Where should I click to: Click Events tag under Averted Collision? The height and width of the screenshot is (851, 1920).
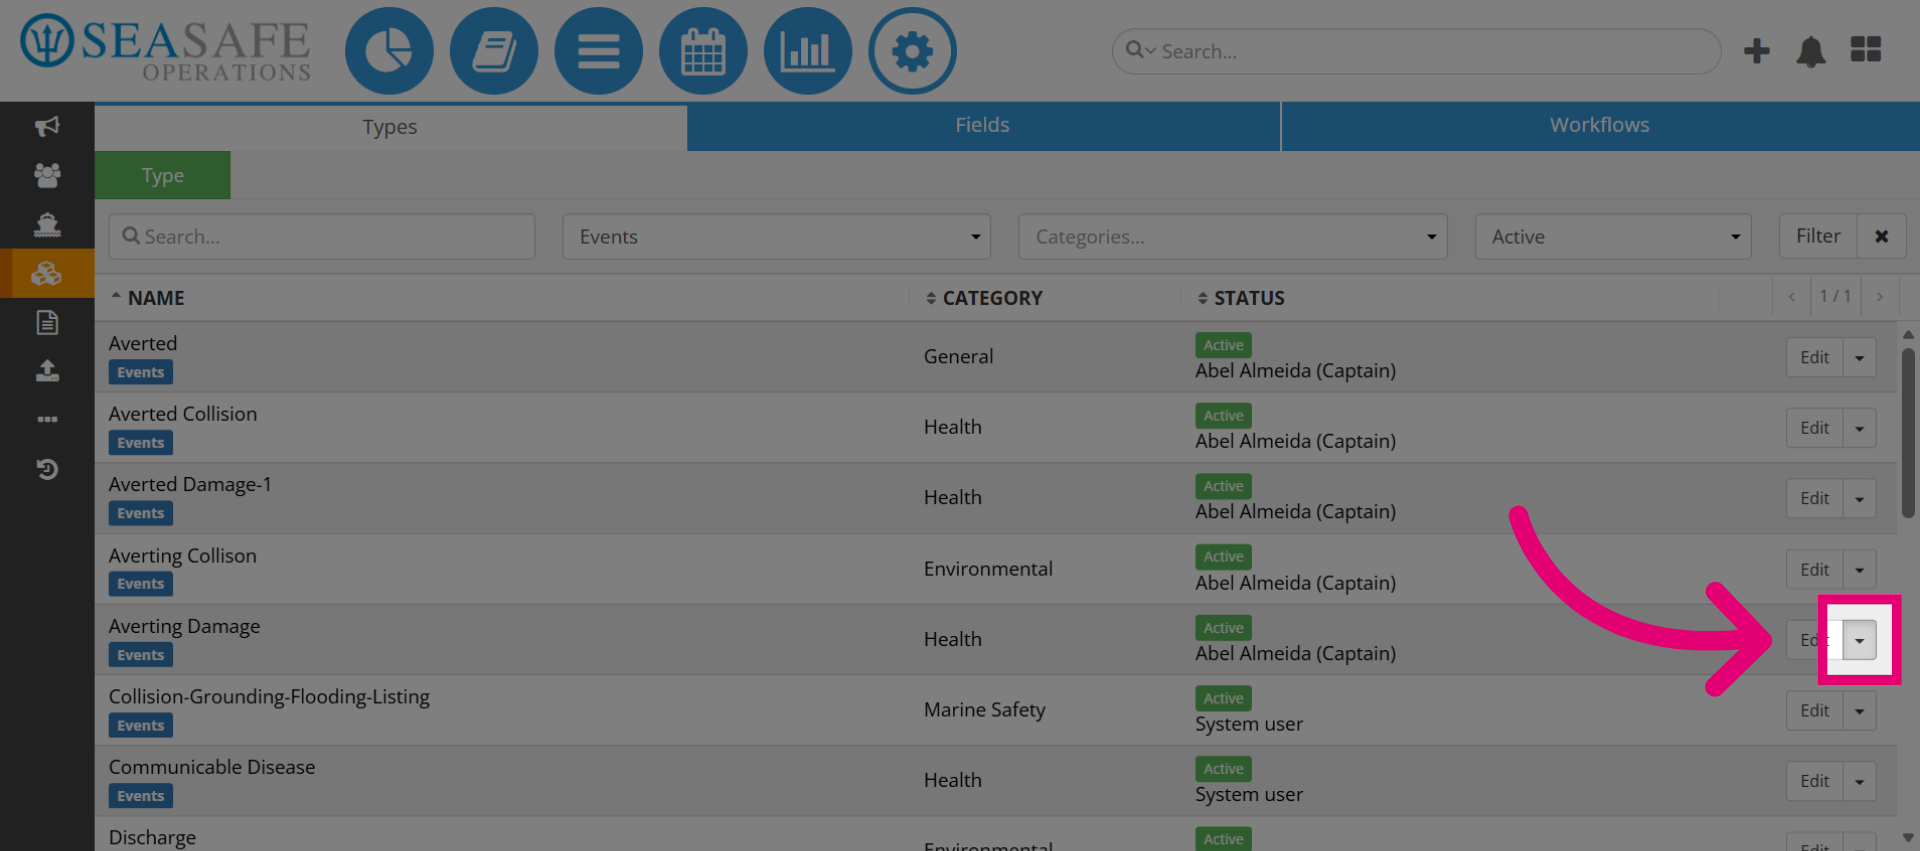140,443
